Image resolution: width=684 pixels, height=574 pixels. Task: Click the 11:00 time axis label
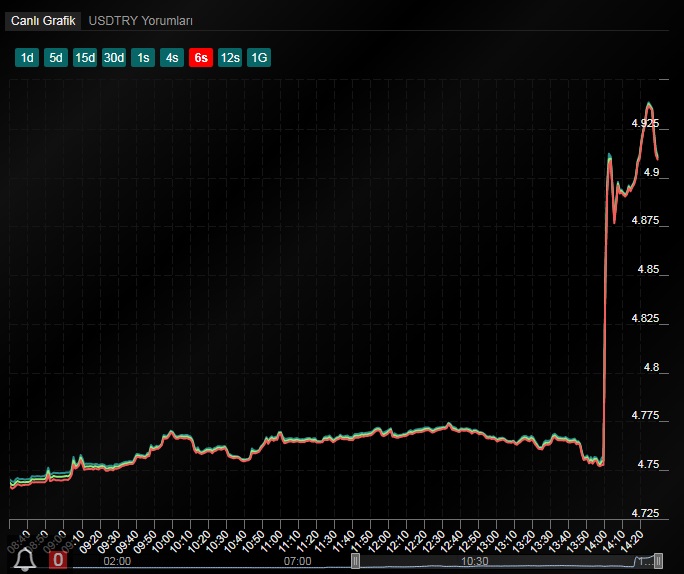click(x=271, y=540)
